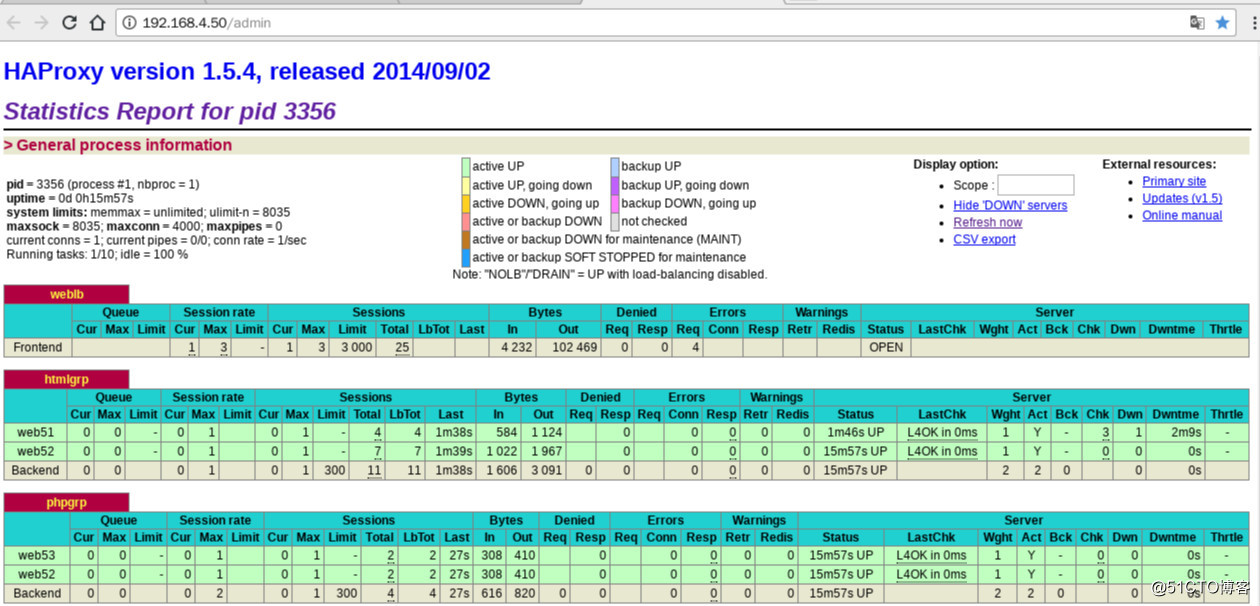Click the MAINT legend color swatch
This screenshot has width=1260, height=606.
pyautogui.click(x=465, y=239)
